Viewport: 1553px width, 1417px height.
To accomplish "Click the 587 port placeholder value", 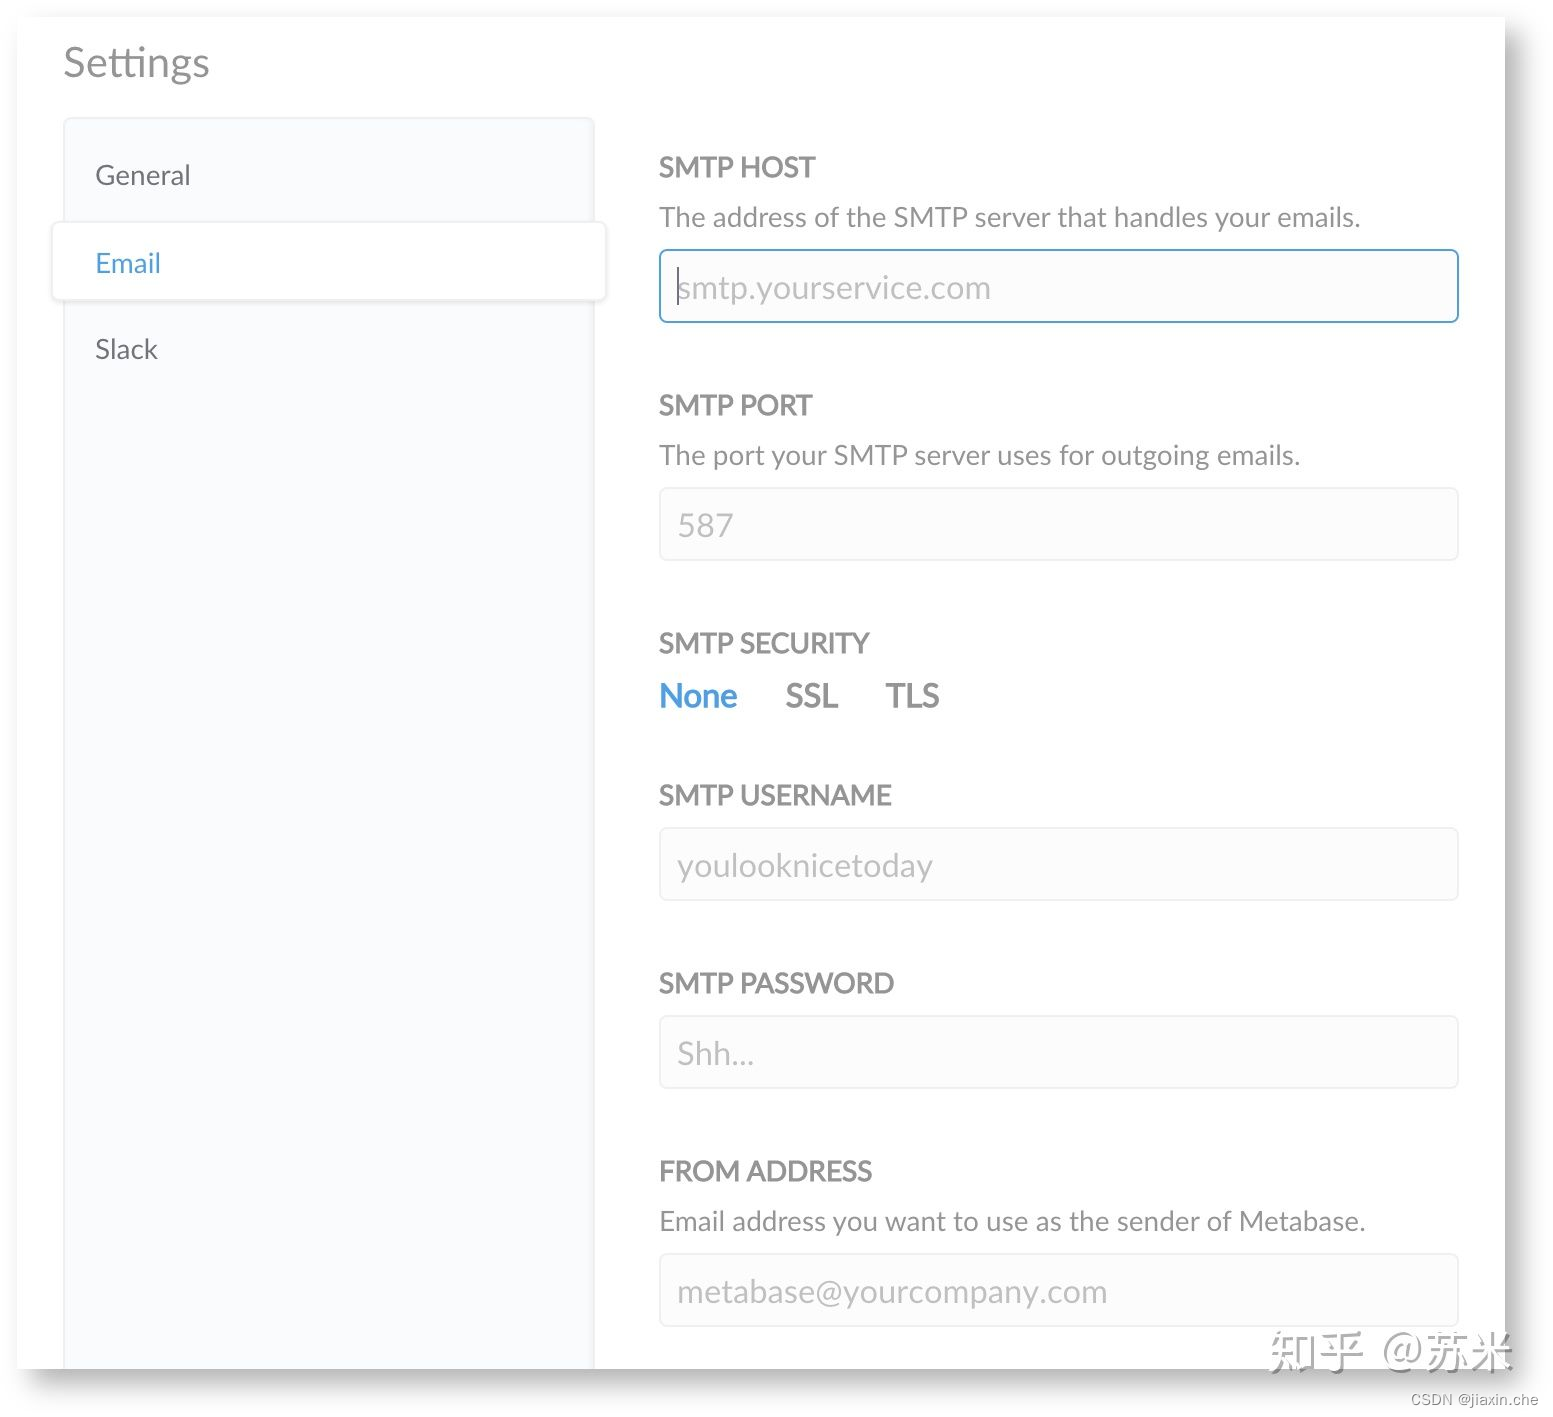I will pos(704,524).
